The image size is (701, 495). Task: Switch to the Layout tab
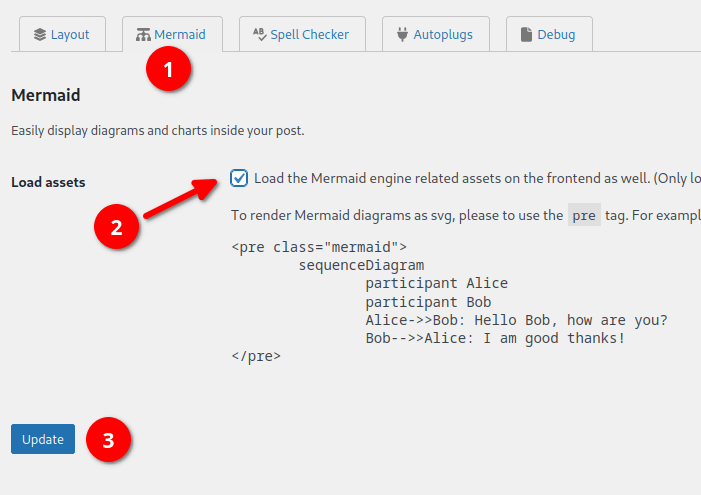pos(62,34)
